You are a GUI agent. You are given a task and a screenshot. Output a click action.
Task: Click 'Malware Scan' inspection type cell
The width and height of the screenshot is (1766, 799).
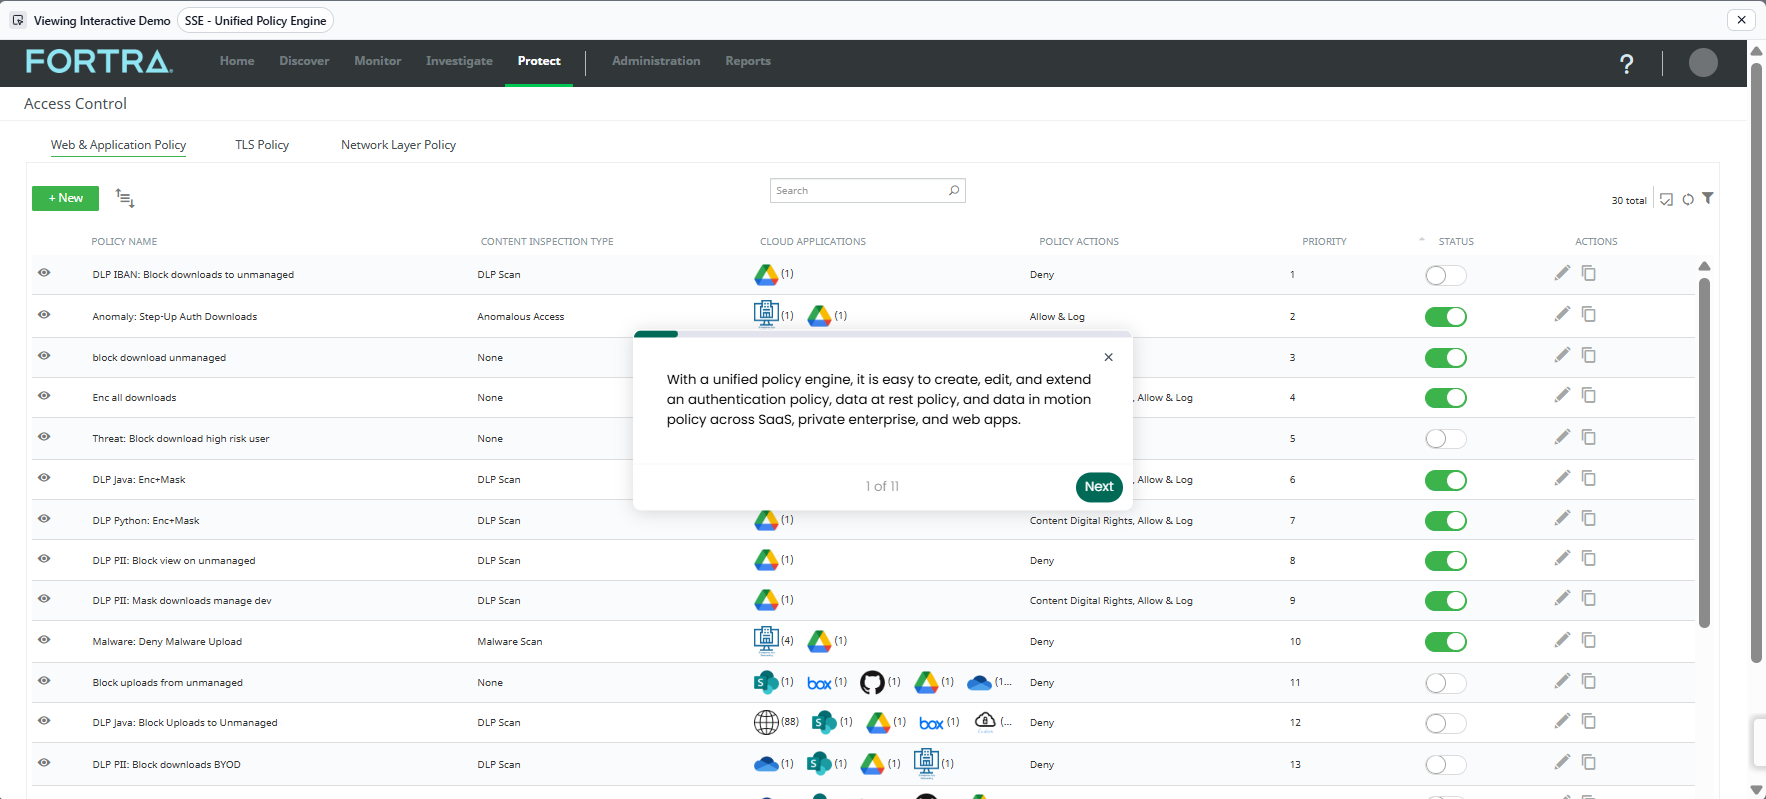pos(510,642)
